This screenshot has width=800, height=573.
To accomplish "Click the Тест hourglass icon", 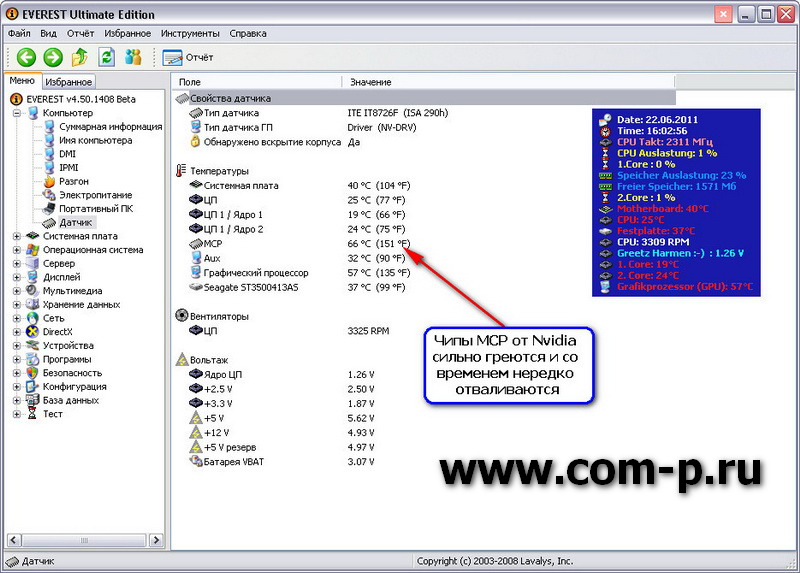I will click(x=33, y=414).
